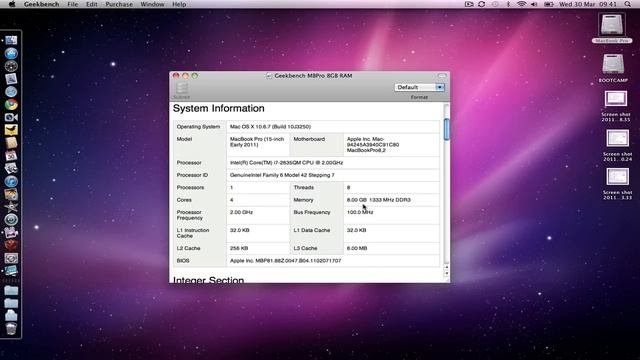Open the round grey disc dock icon
The image size is (640, 360).
click(x=11, y=220)
